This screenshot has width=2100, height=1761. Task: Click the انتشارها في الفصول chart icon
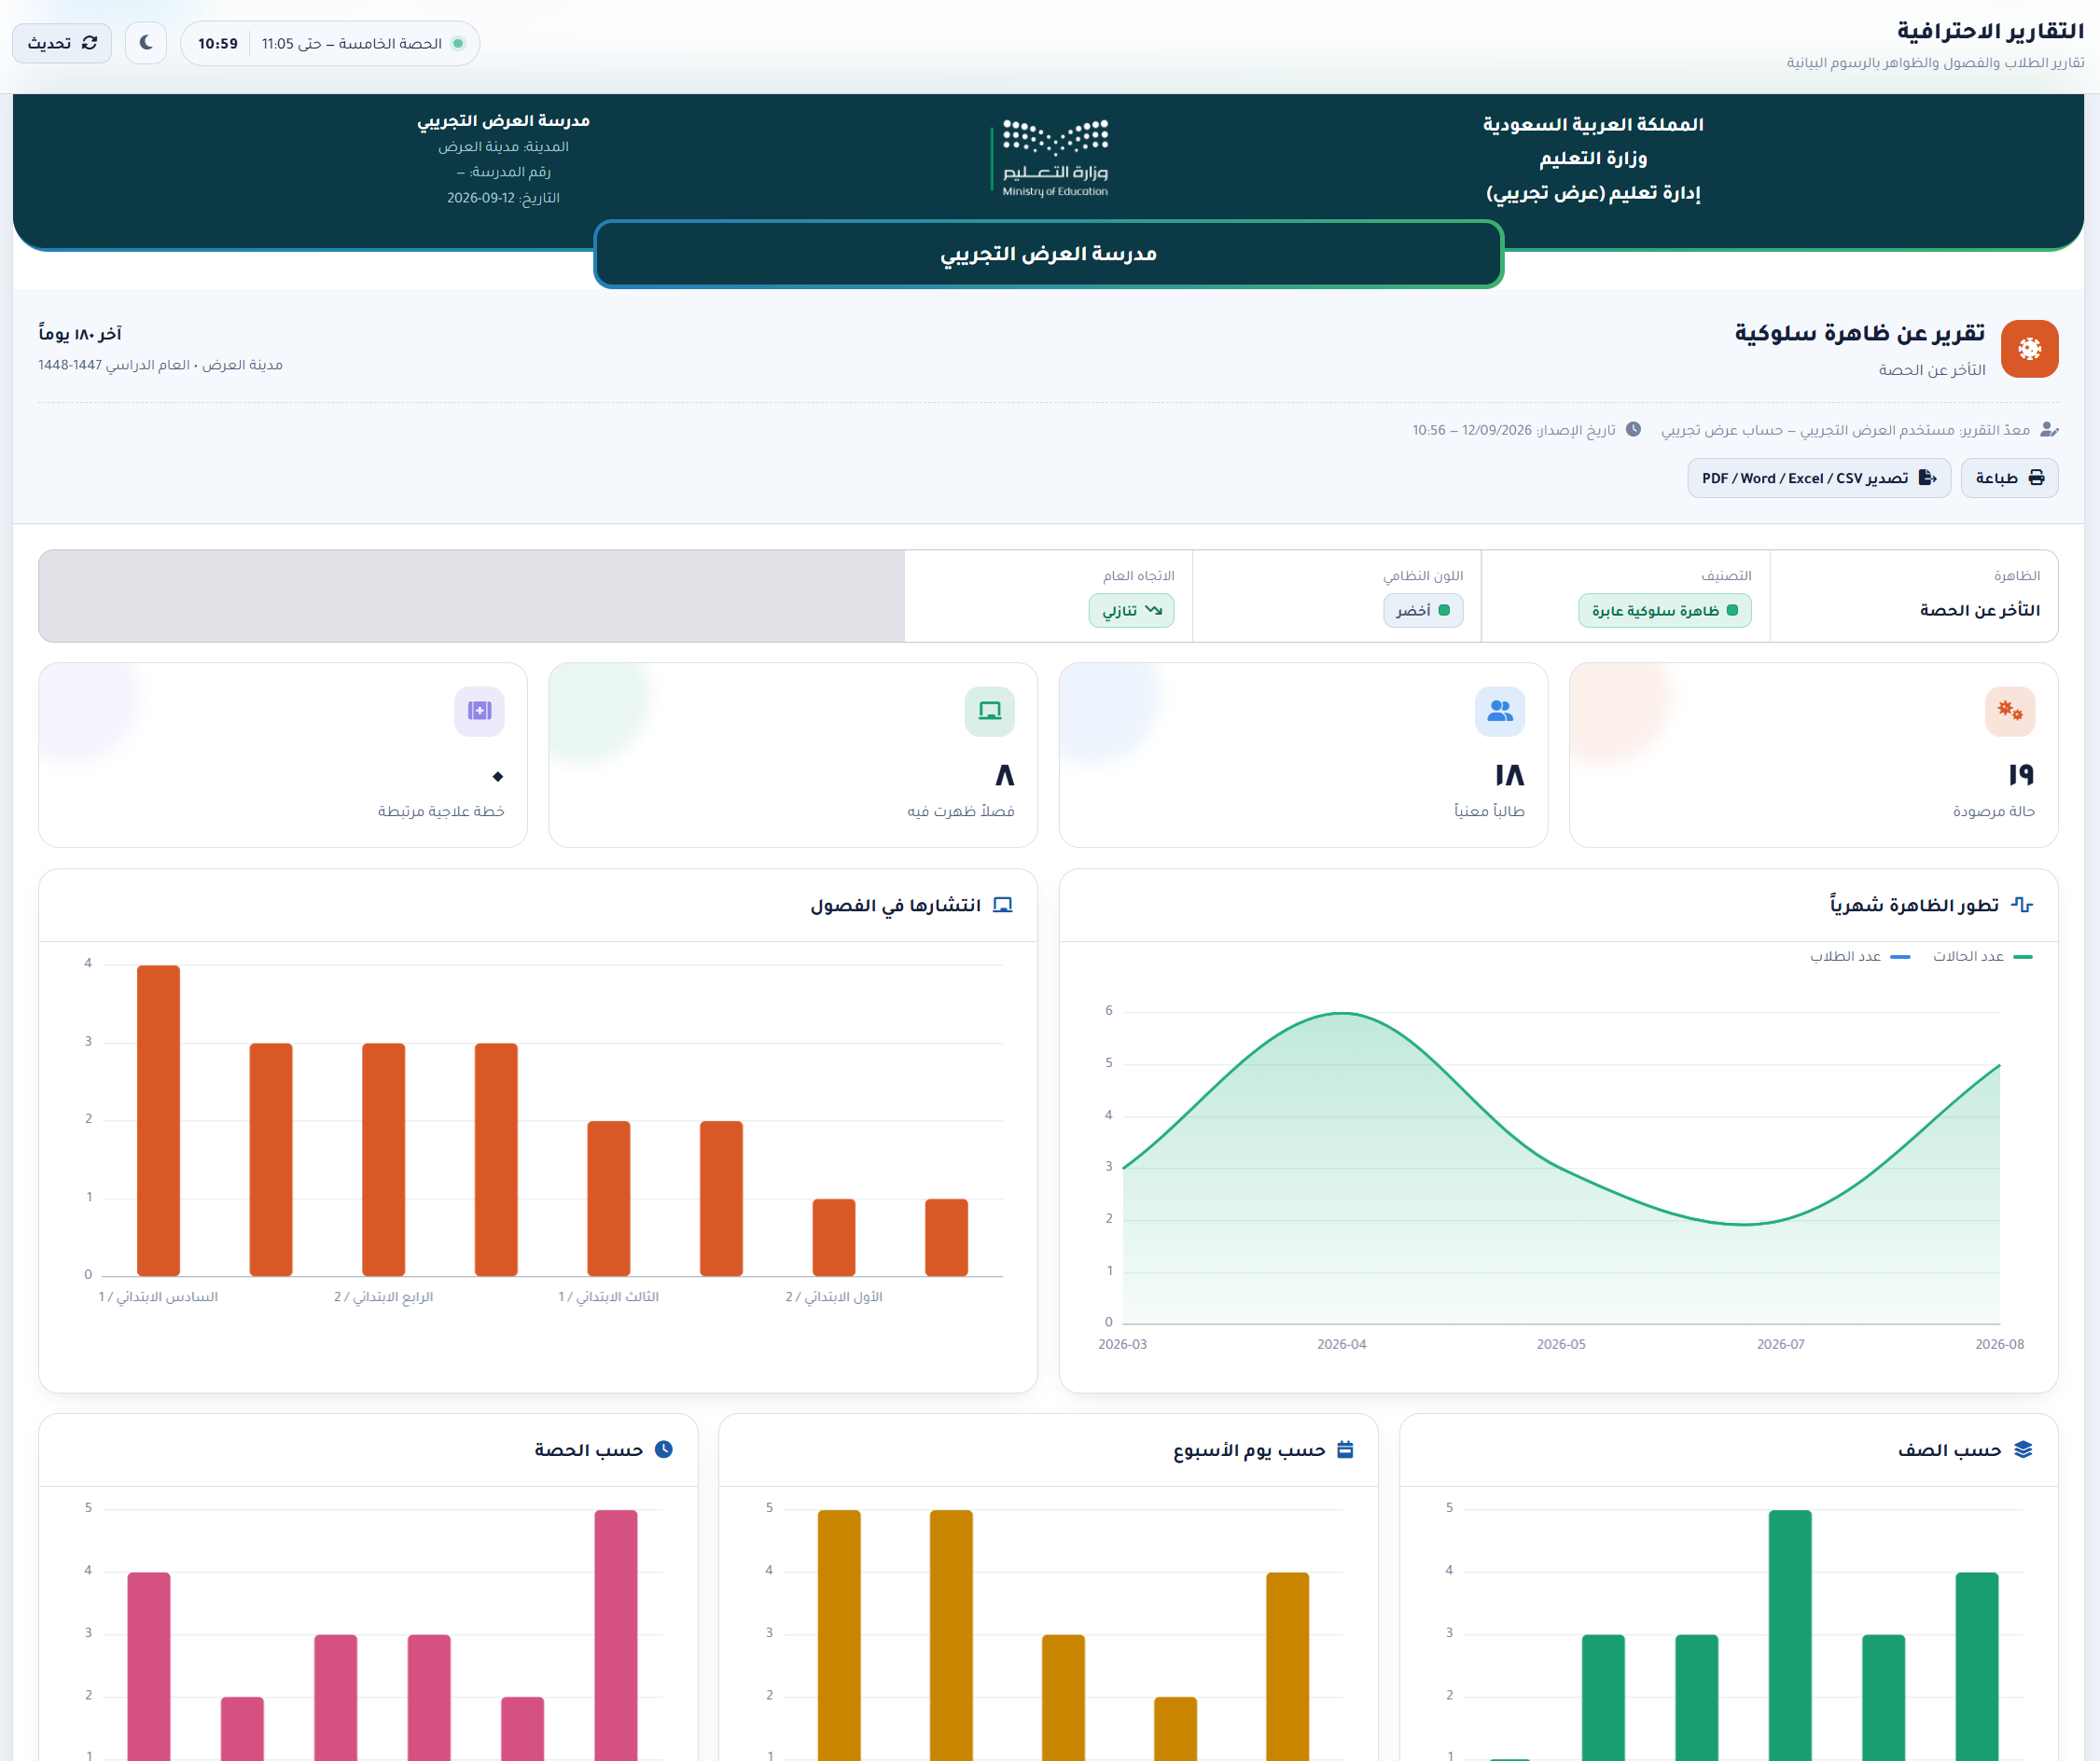tap(1002, 905)
